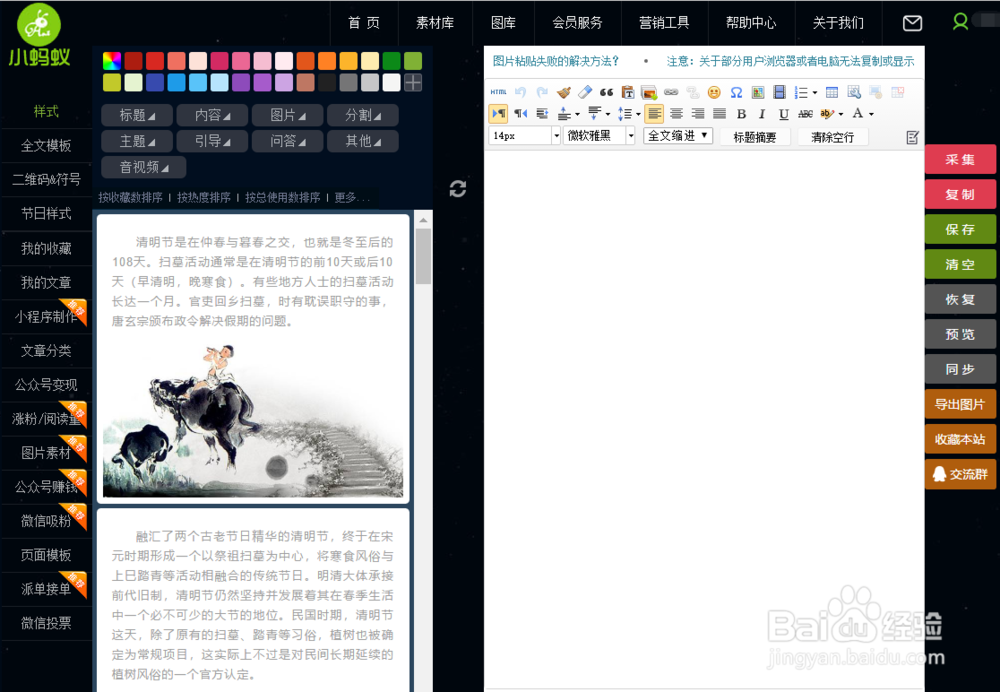1000x692 pixels.
Task: Click the edit note icon at toolbar right
Action: pos(913,137)
